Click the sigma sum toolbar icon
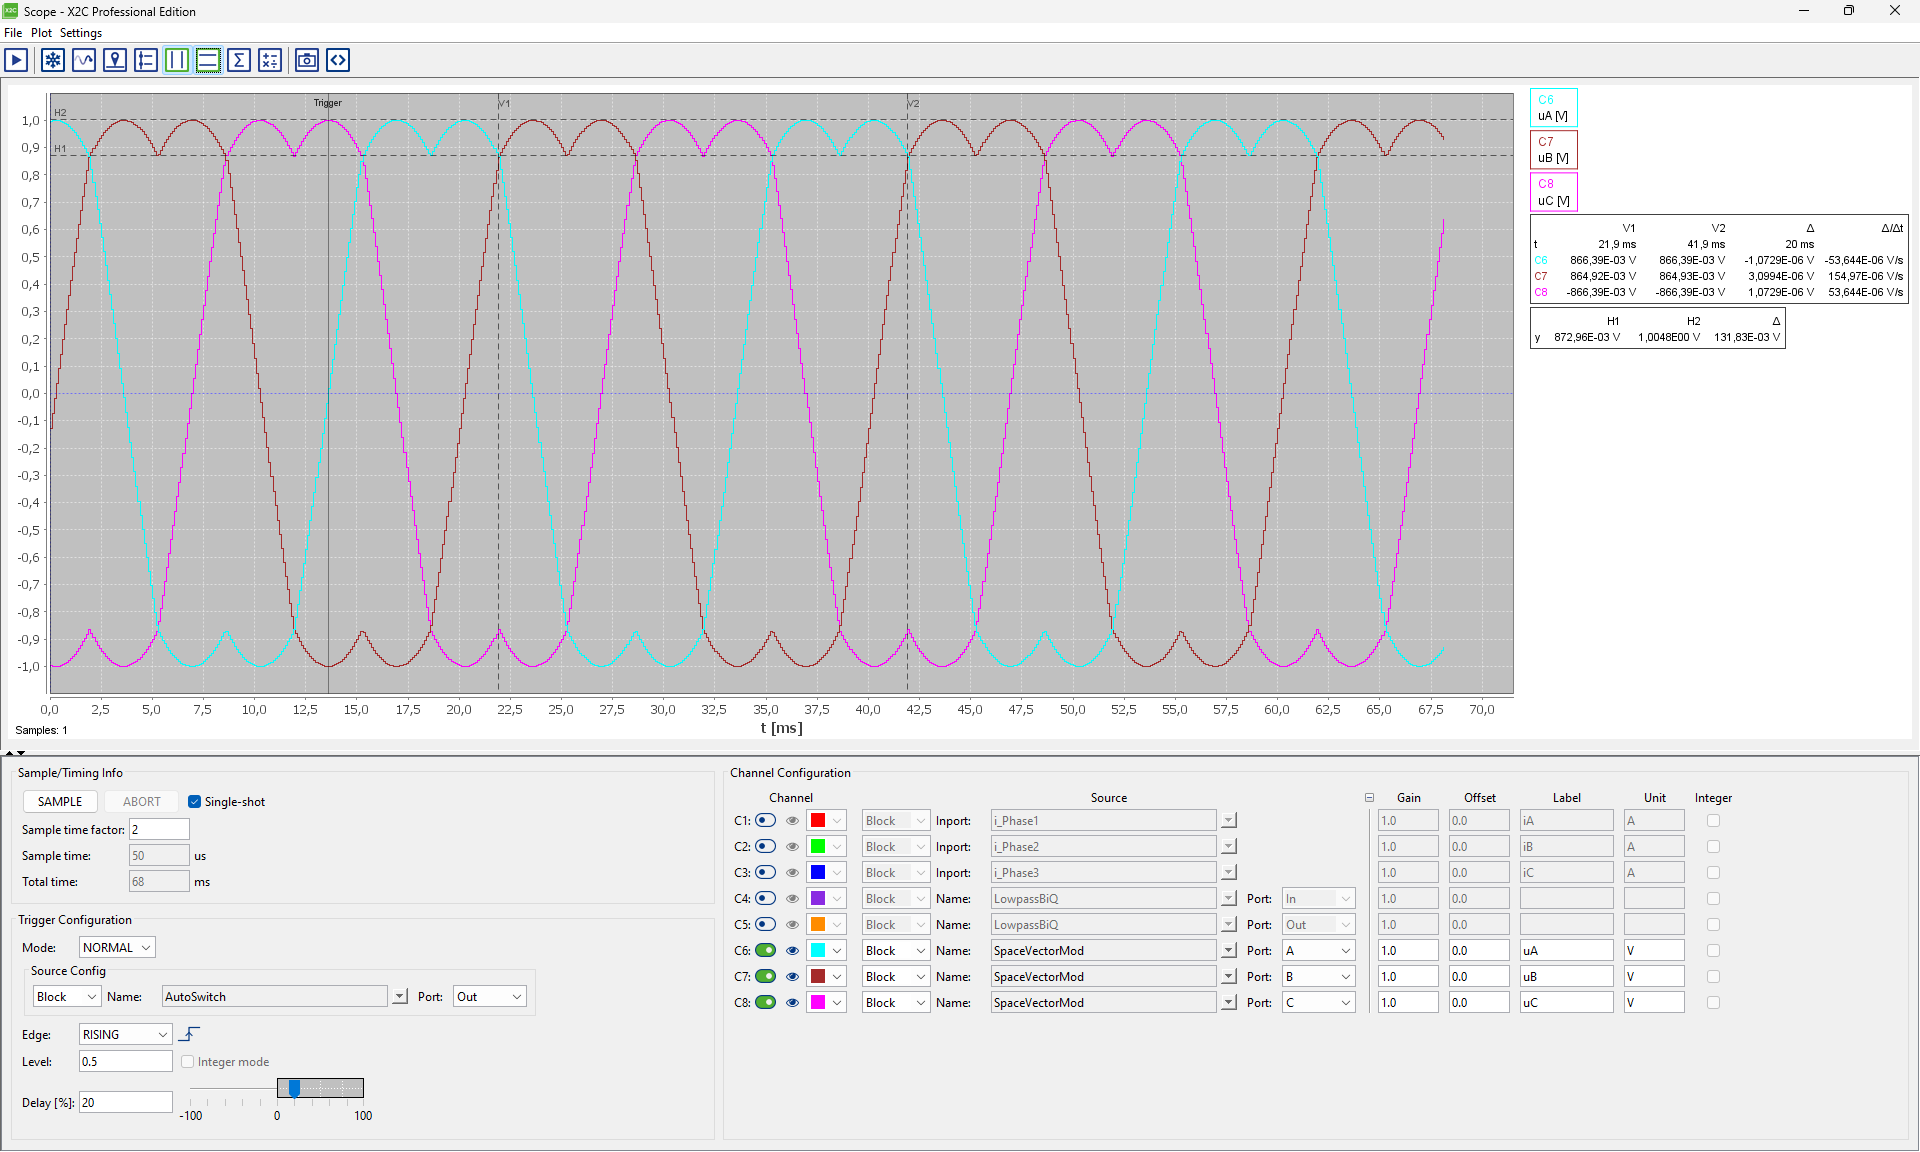The height and width of the screenshot is (1152, 1920). (239, 60)
